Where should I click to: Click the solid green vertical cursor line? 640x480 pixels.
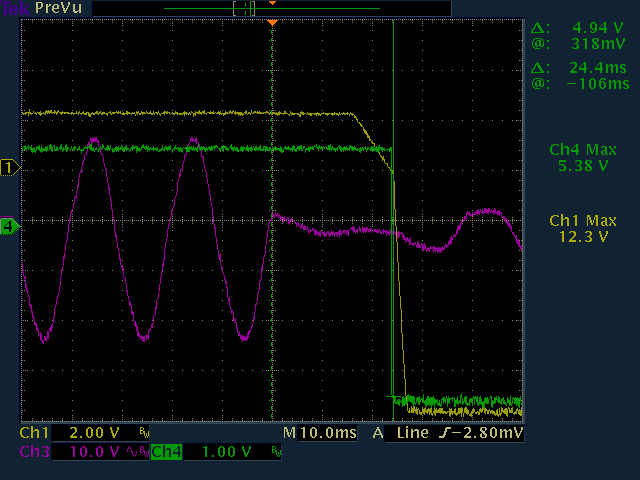point(393,220)
